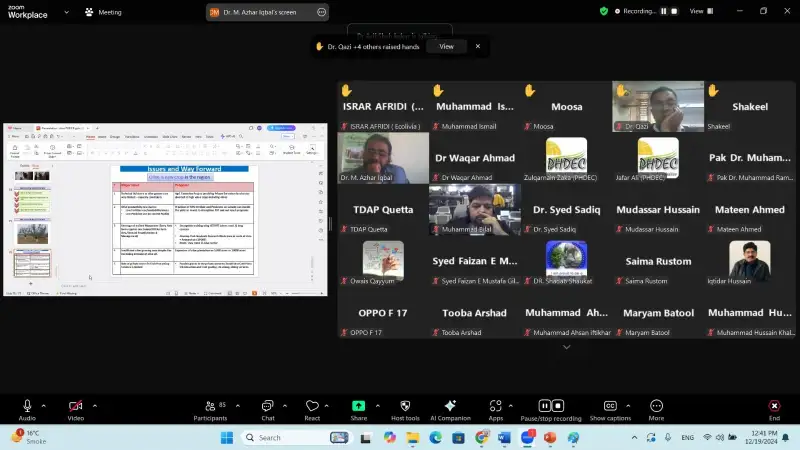
Task: Dismiss the raised hands notification
Action: click(478, 46)
